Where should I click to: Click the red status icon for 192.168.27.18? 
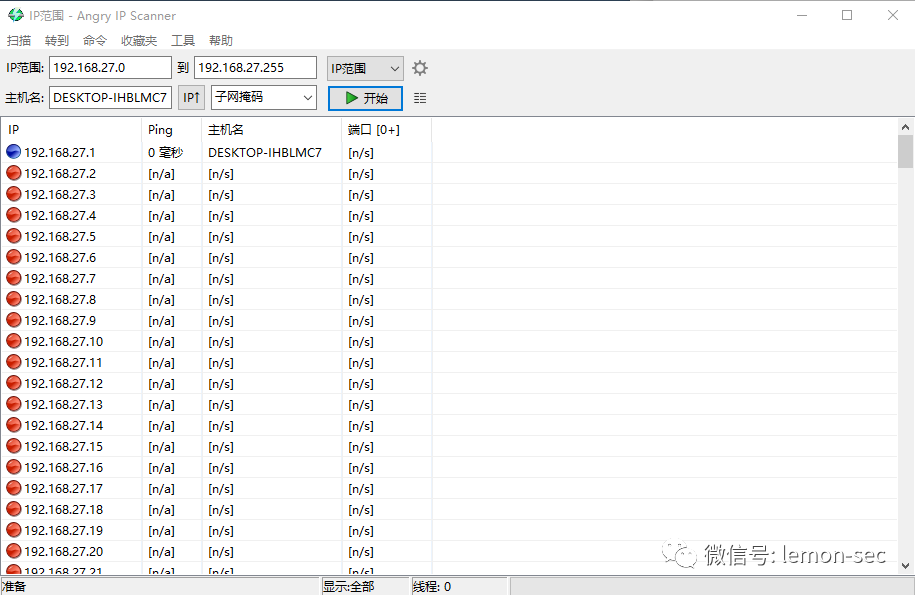pyautogui.click(x=13, y=509)
